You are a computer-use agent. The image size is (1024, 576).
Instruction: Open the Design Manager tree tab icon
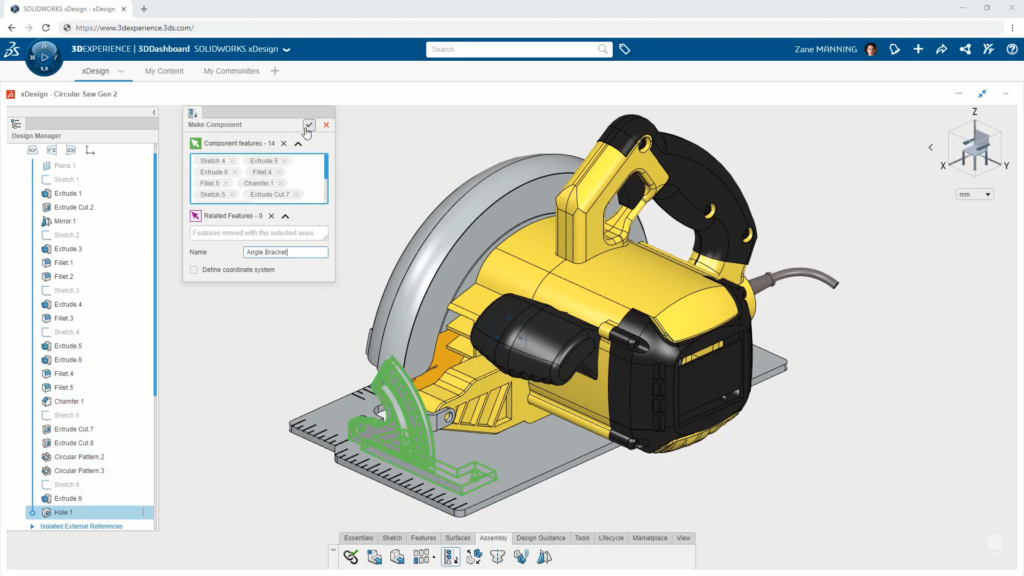point(16,123)
